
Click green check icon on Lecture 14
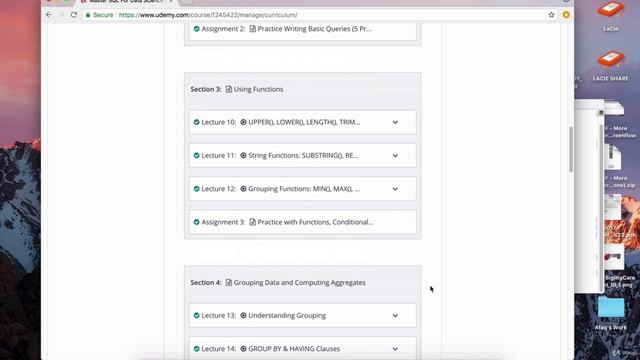click(196, 349)
